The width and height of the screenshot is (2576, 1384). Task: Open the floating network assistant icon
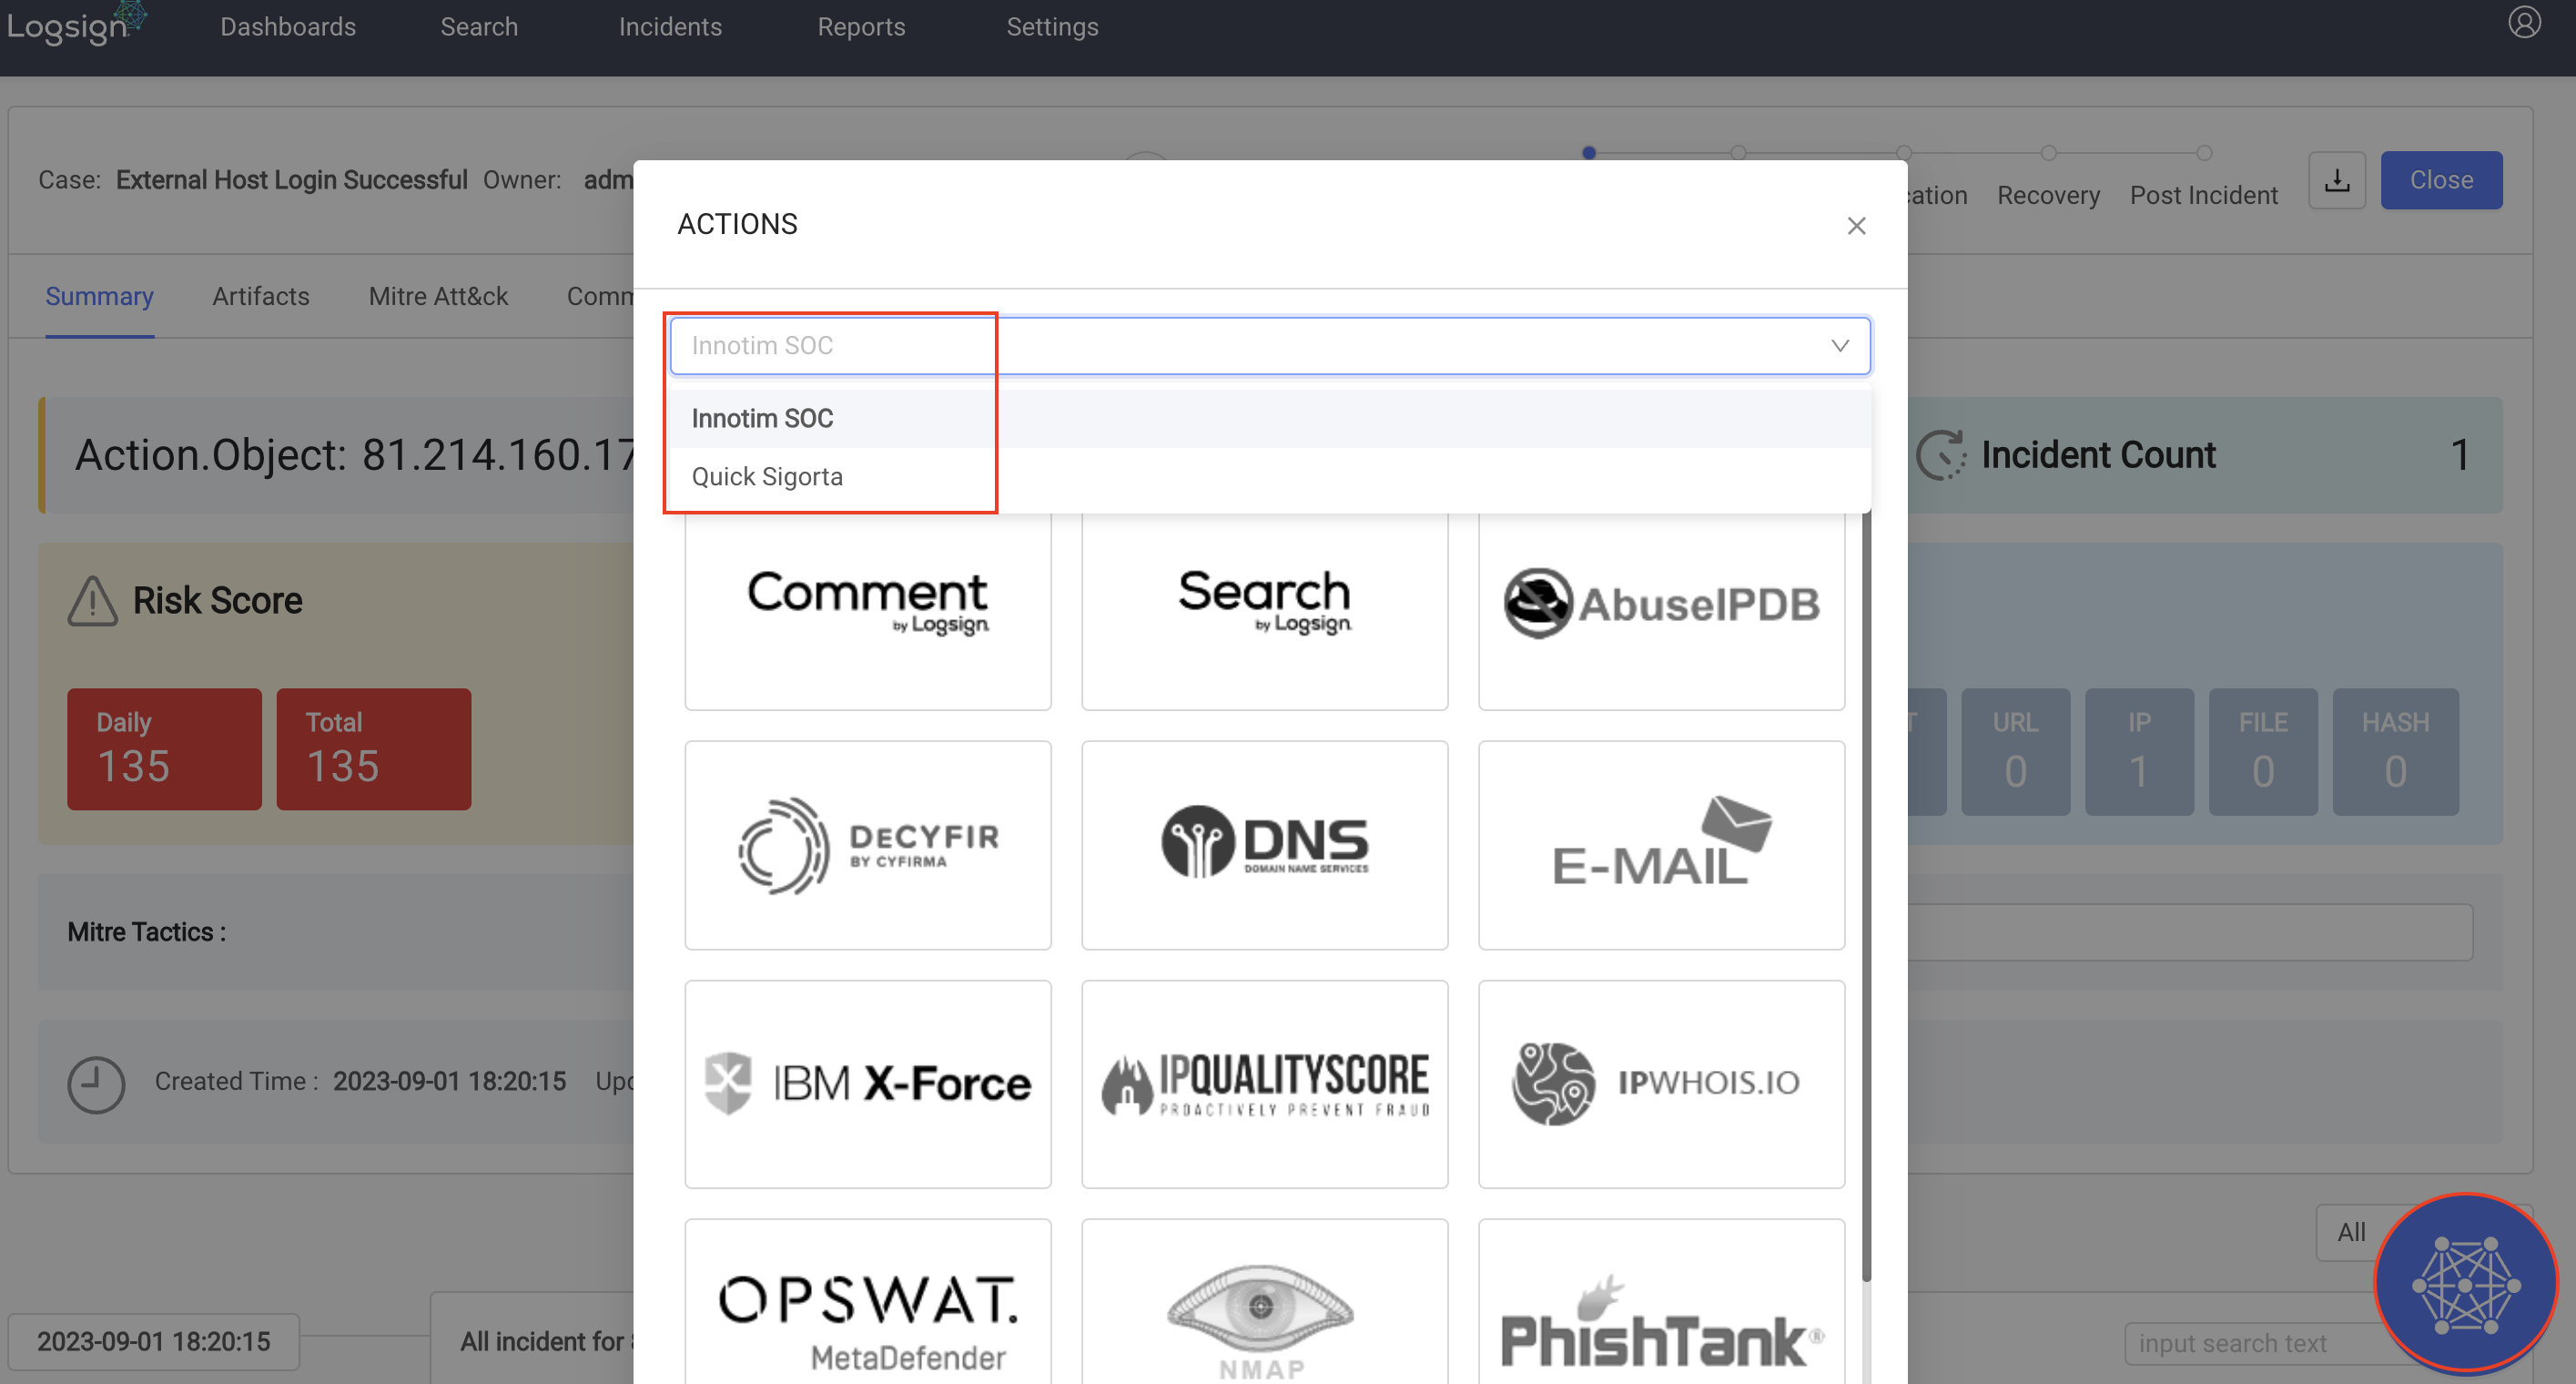point(2464,1283)
